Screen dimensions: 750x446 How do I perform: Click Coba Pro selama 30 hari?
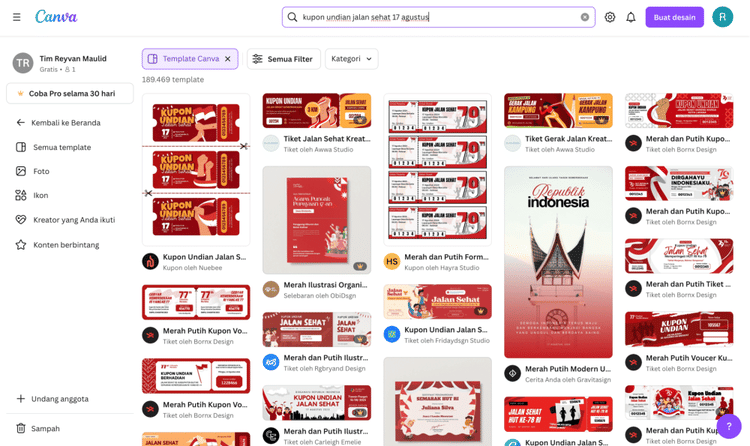(x=70, y=93)
